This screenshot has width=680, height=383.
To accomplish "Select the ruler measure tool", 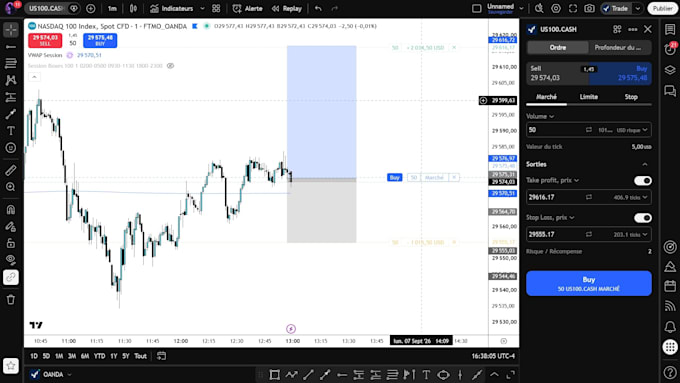I will click(x=11, y=170).
